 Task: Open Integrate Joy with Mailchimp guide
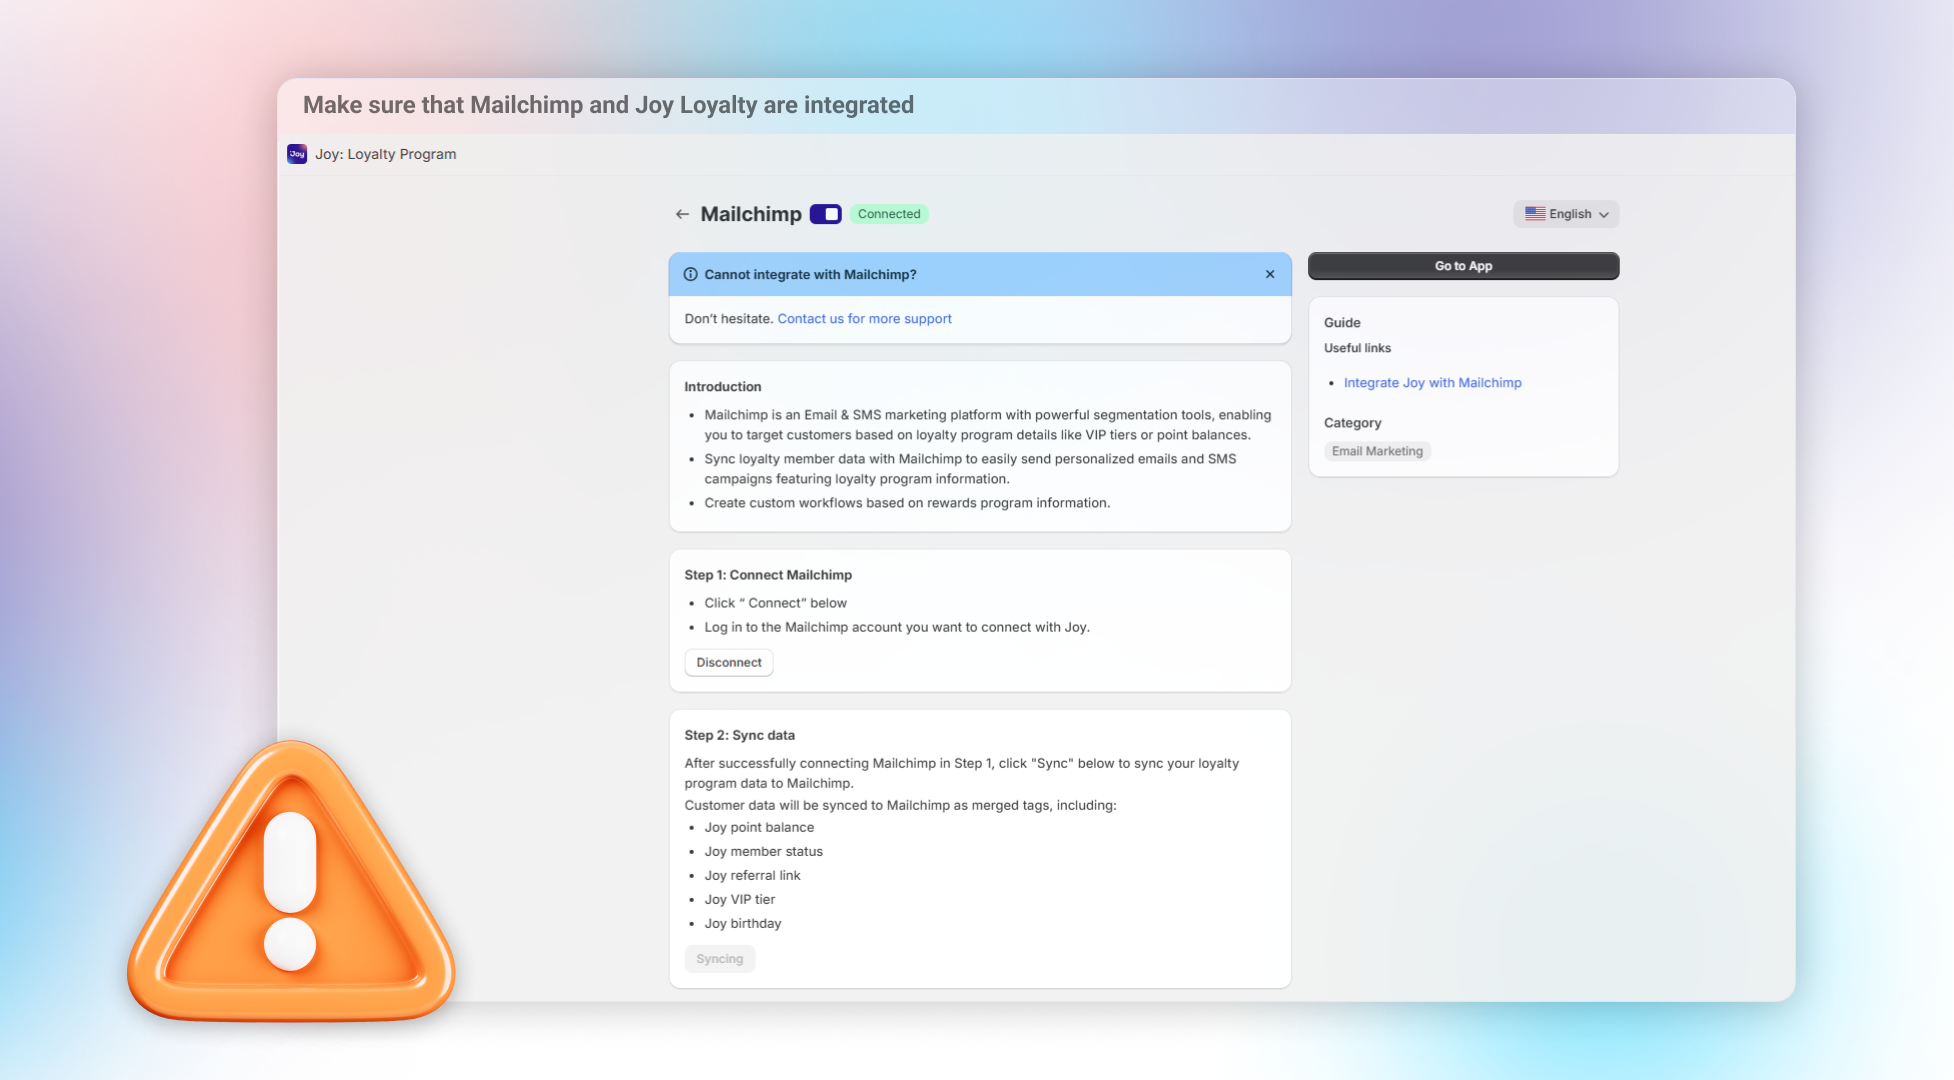tap(1432, 383)
